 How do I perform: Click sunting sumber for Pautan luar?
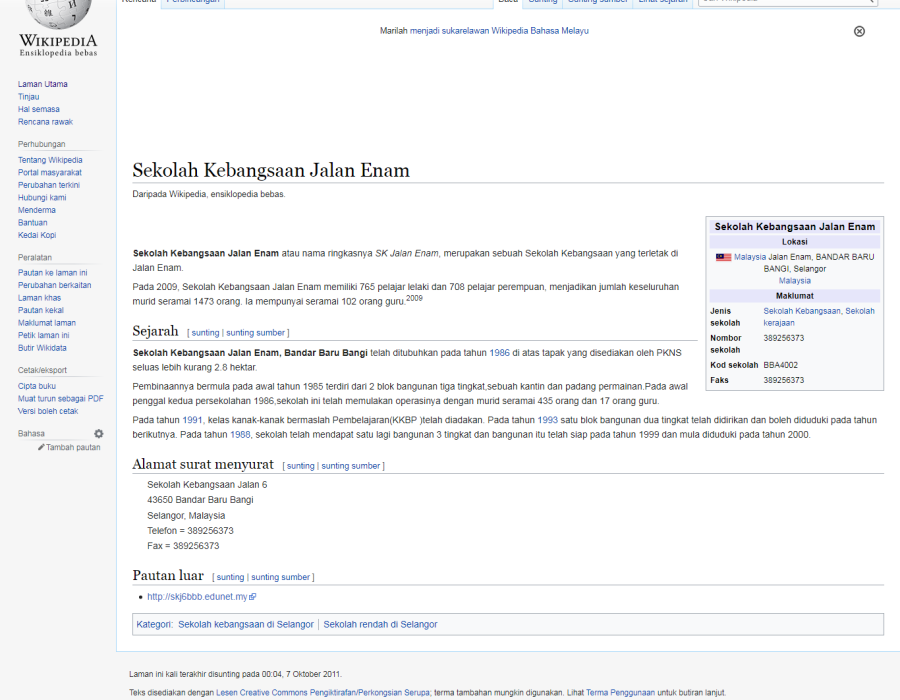coord(281,577)
